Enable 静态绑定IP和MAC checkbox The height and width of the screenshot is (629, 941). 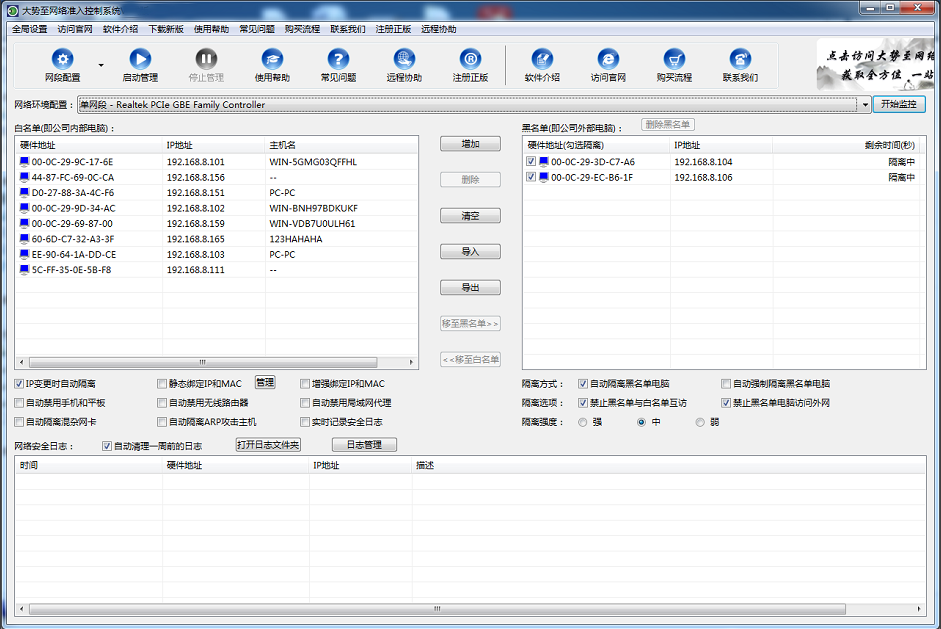162,384
